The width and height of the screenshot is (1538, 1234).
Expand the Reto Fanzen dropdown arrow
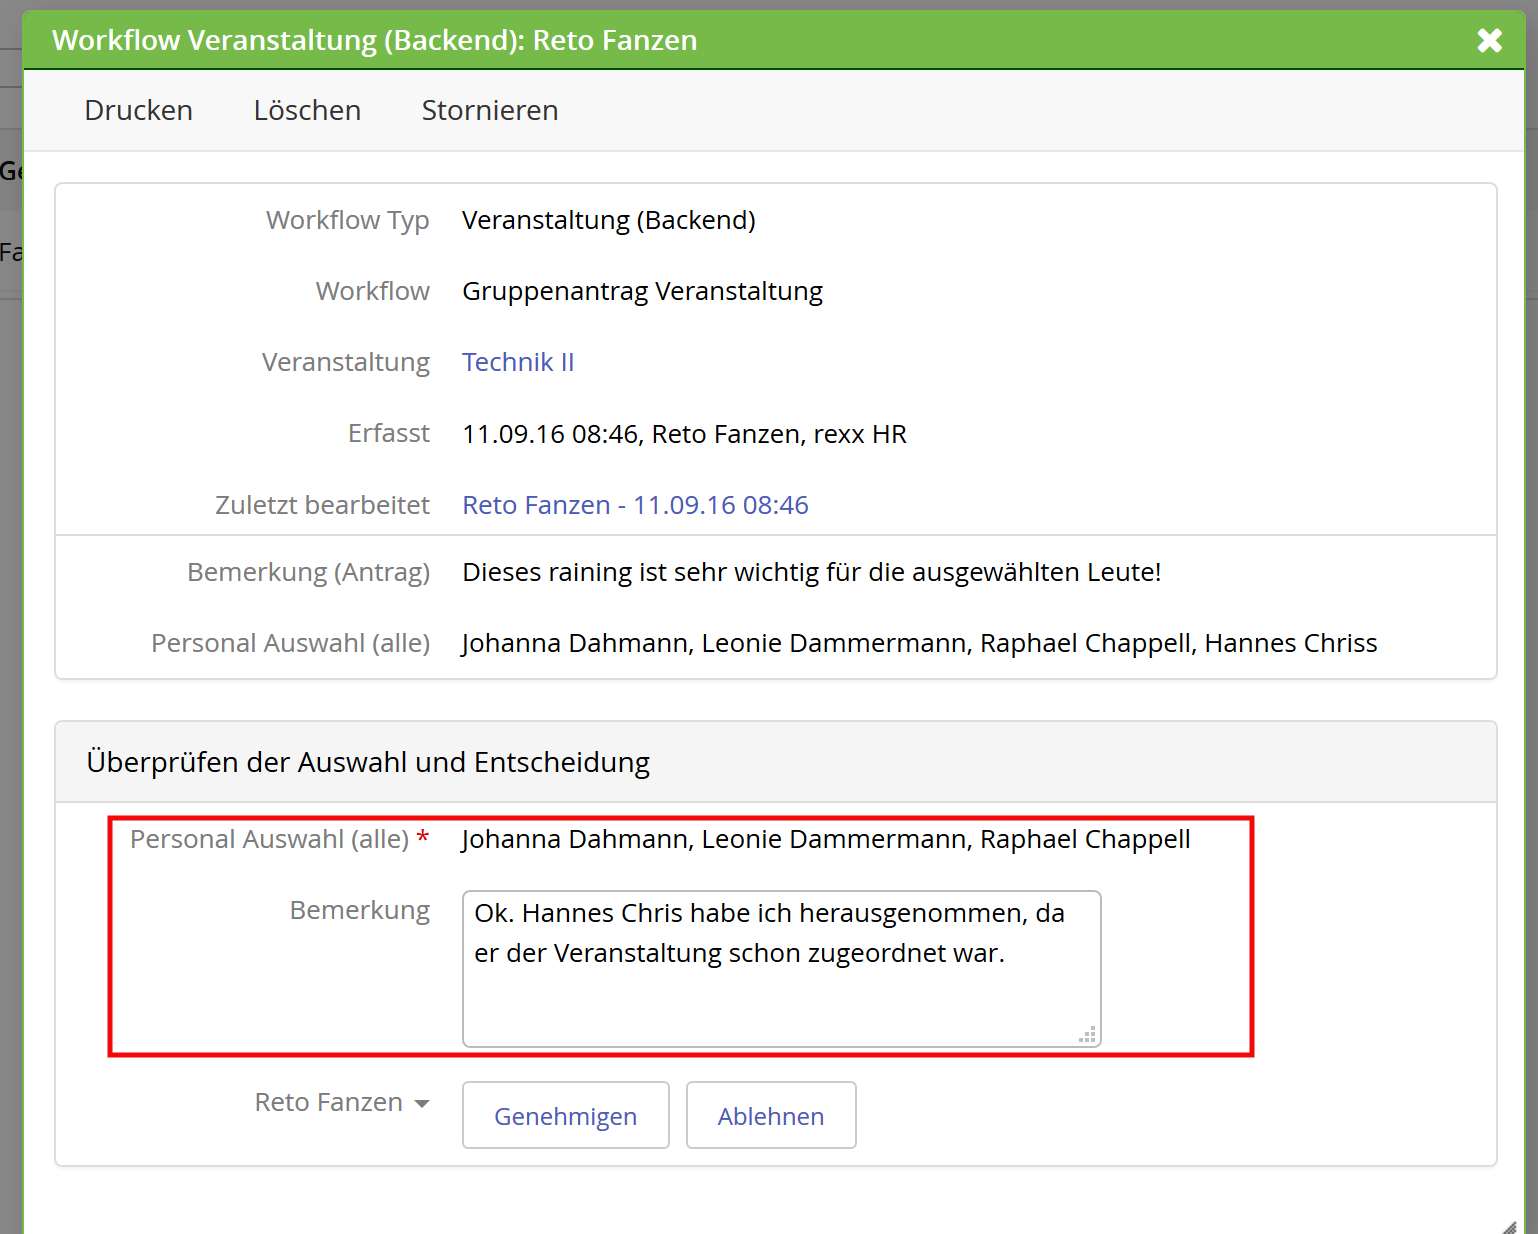pos(422,1104)
